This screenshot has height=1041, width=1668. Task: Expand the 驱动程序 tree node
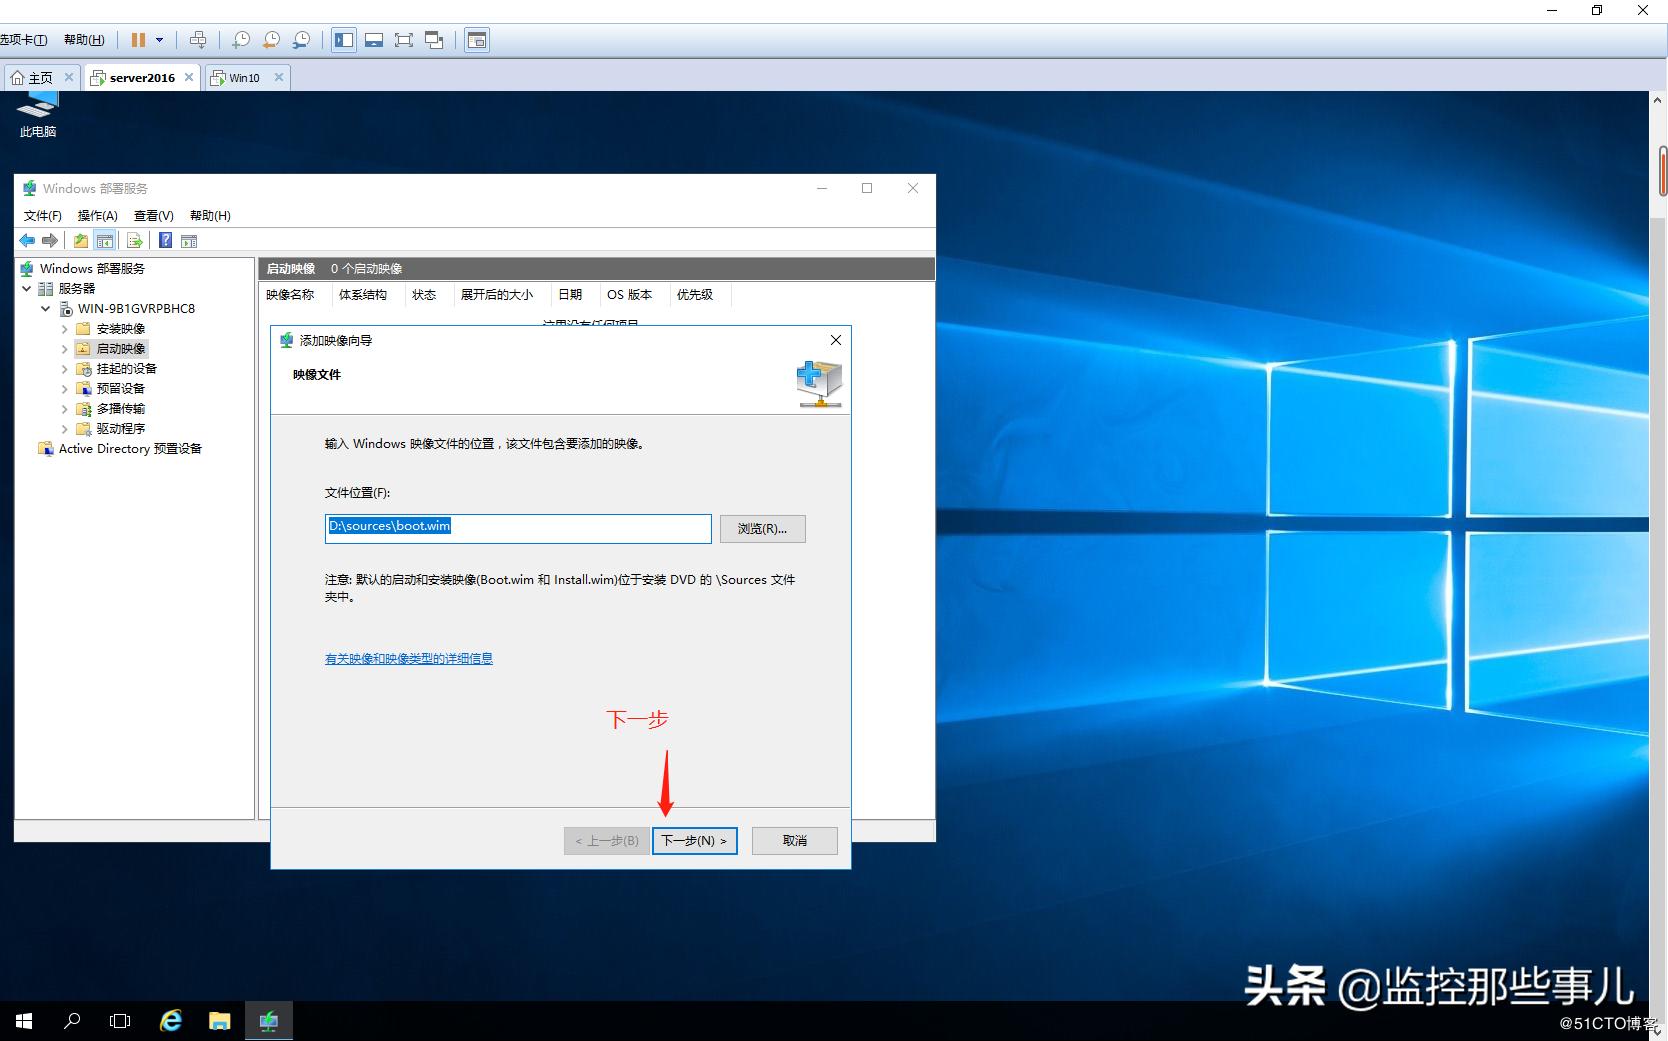(x=63, y=428)
